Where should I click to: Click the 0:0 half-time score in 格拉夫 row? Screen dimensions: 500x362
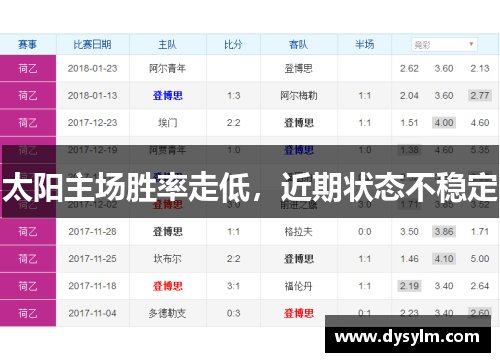(364, 231)
